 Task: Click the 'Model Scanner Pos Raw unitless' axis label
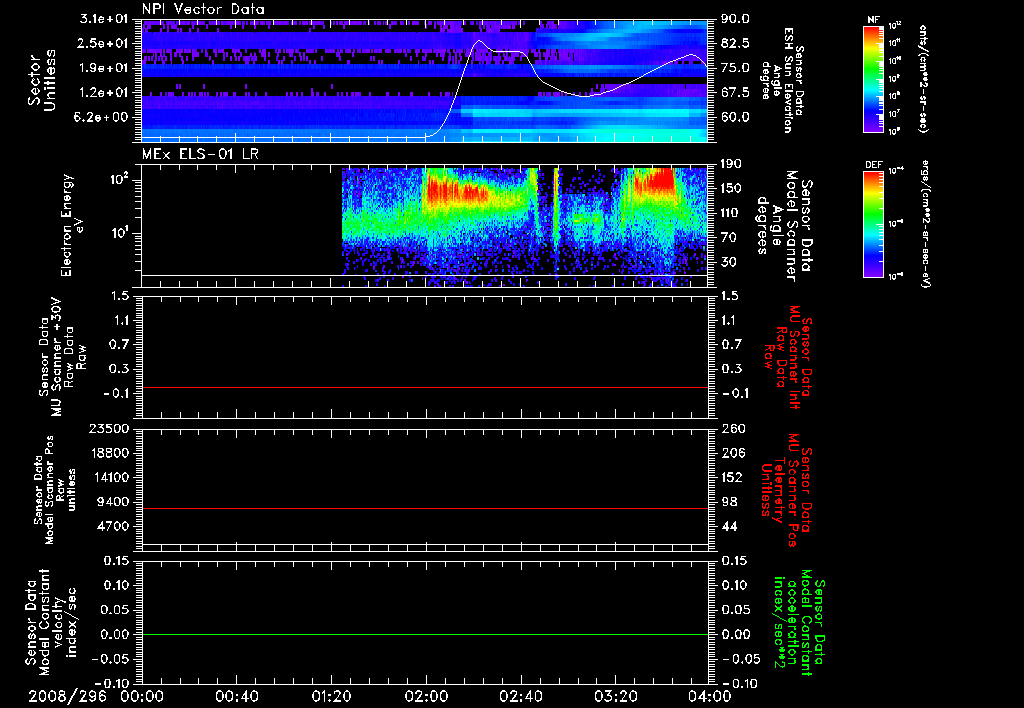(x=54, y=490)
